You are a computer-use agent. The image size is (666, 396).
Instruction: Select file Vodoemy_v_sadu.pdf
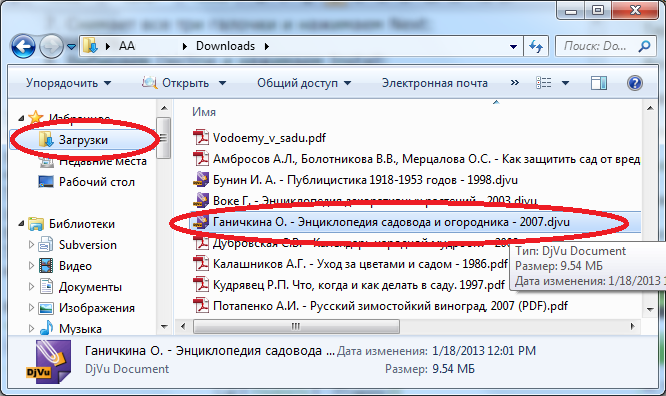[x=269, y=138]
